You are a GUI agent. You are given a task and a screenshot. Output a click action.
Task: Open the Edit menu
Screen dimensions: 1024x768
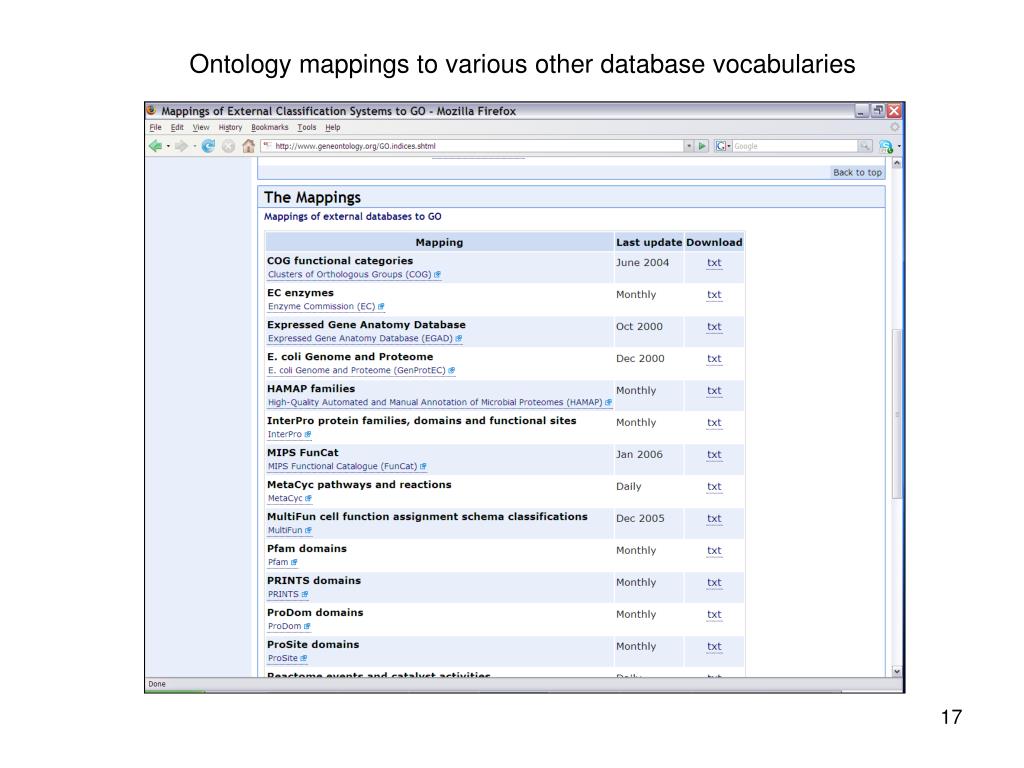[x=177, y=127]
